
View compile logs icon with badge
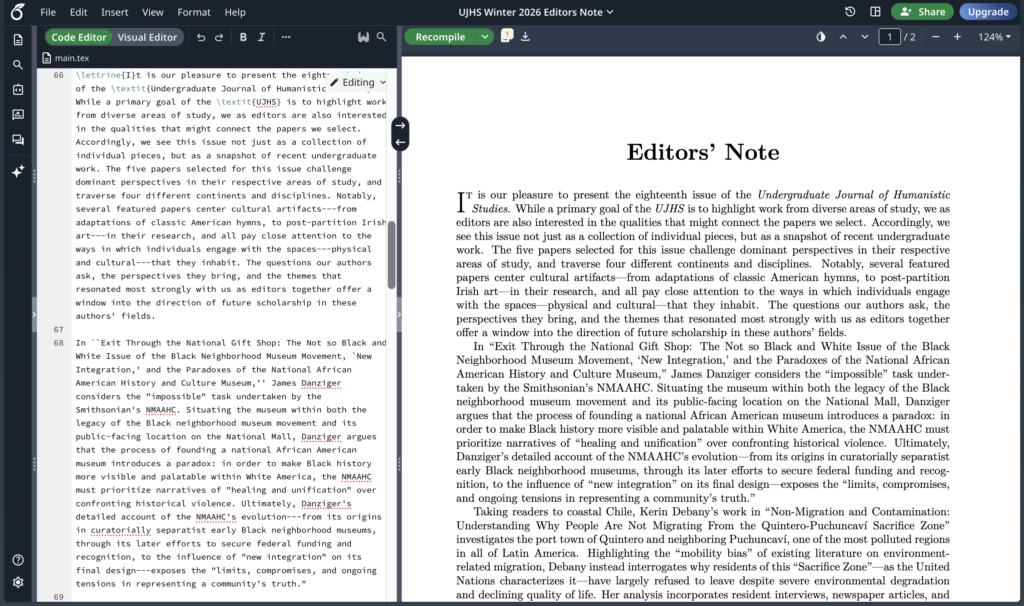click(507, 36)
